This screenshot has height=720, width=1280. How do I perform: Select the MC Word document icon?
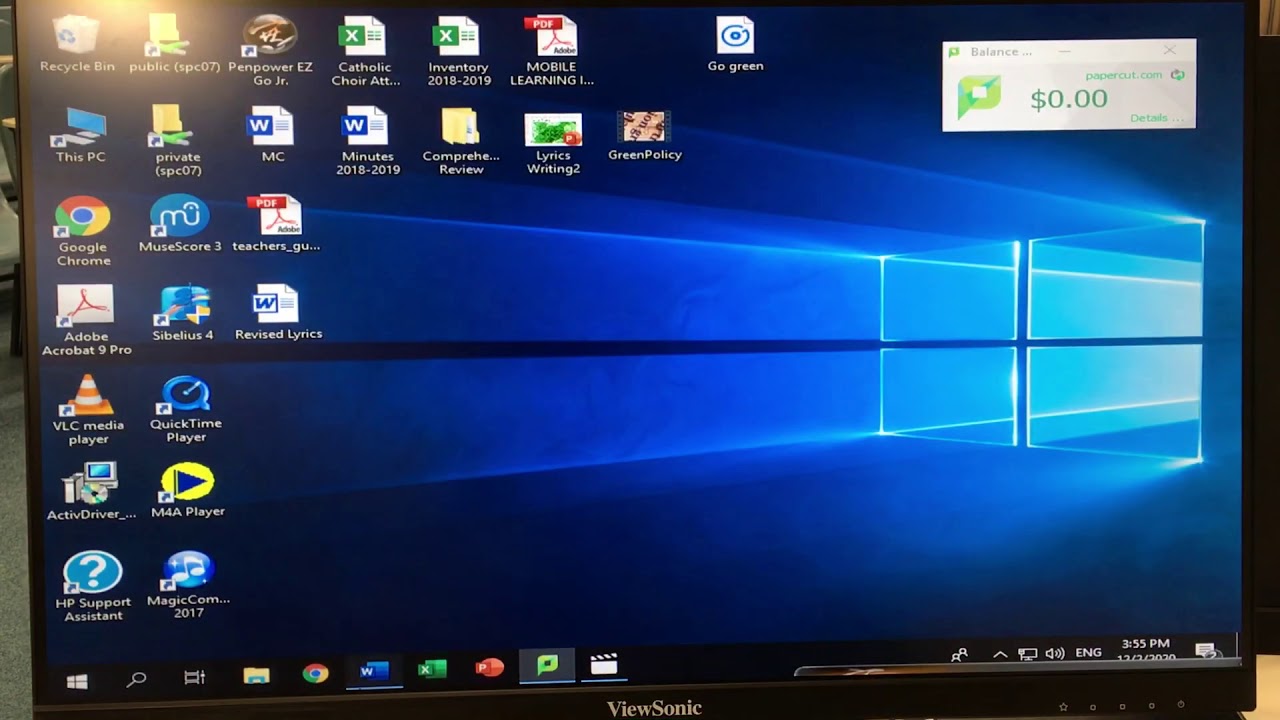272,134
